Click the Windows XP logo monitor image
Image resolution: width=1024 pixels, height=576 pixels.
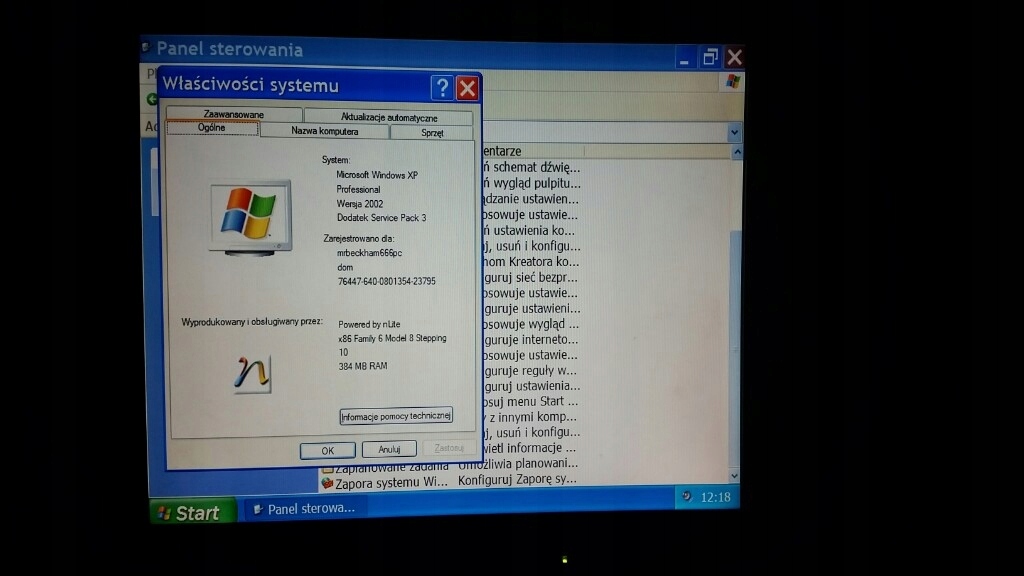250,218
